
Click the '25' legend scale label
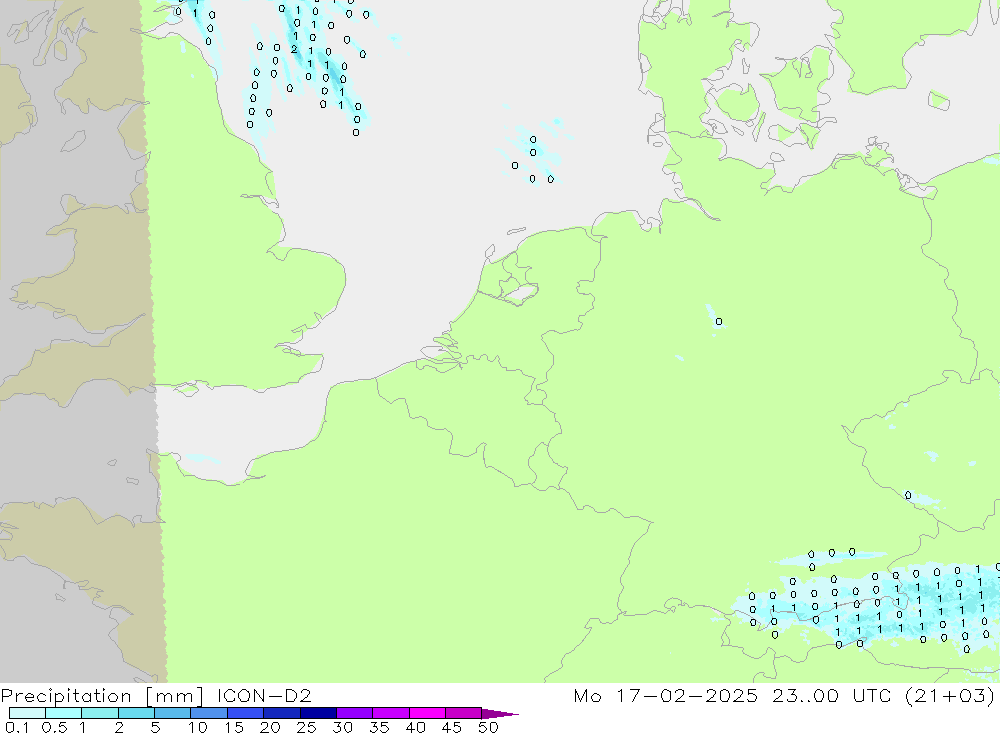307,727
